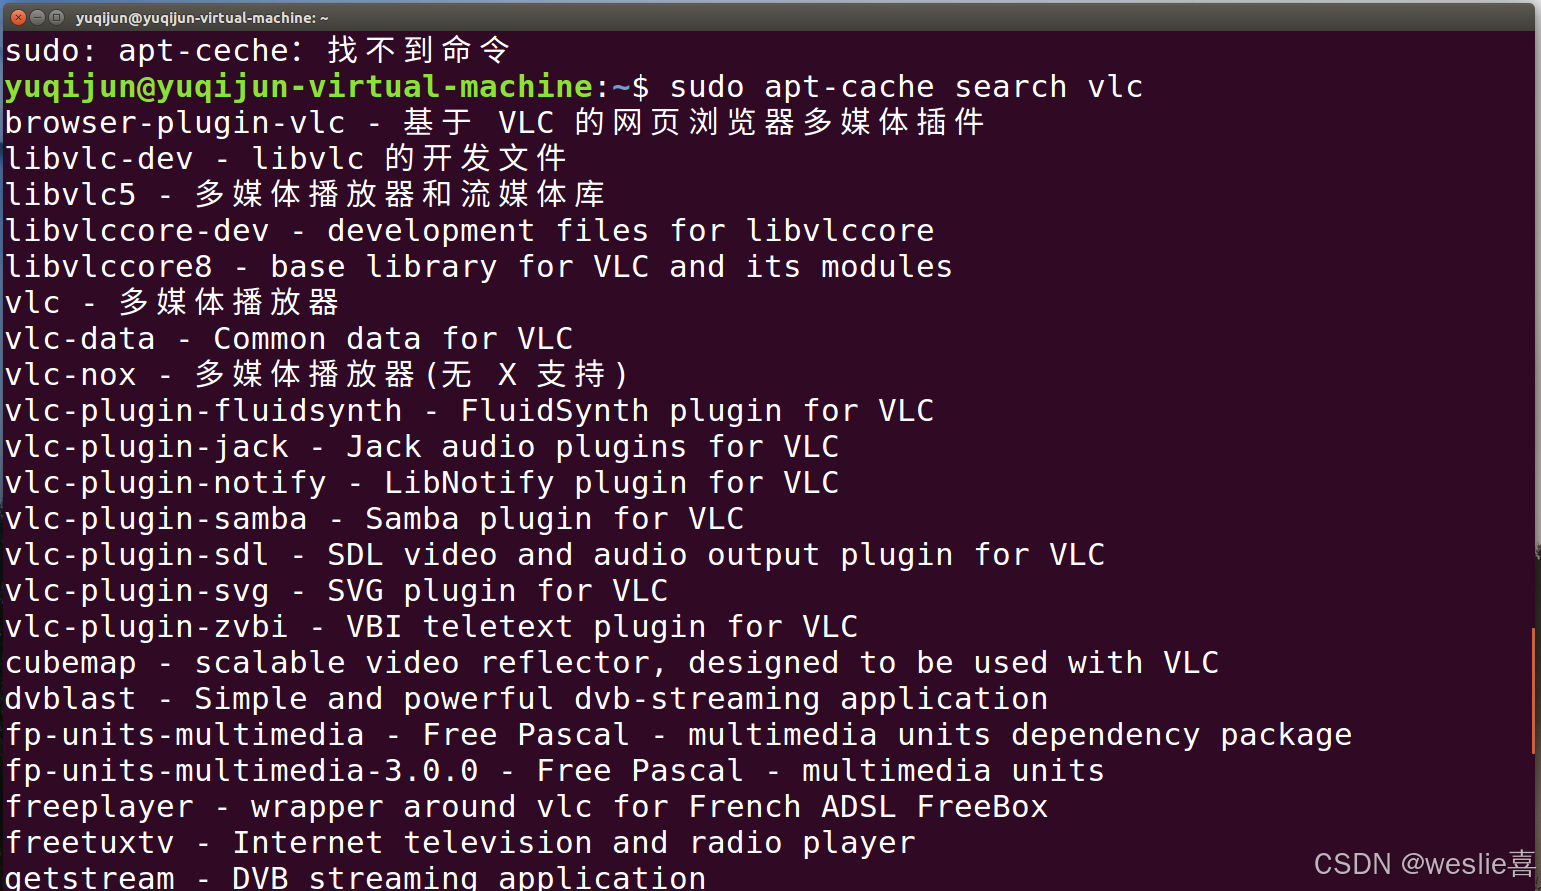Image resolution: width=1541 pixels, height=891 pixels.
Task: Click the cubemap package entry
Action: coord(71,662)
